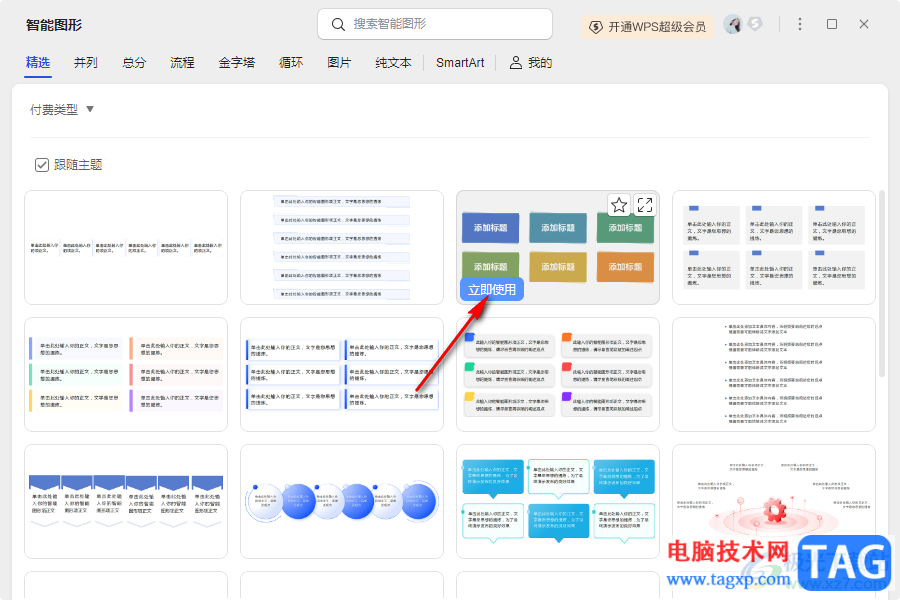Toggle the 跟随主题 checkbox
The height and width of the screenshot is (600, 900).
(x=42, y=165)
